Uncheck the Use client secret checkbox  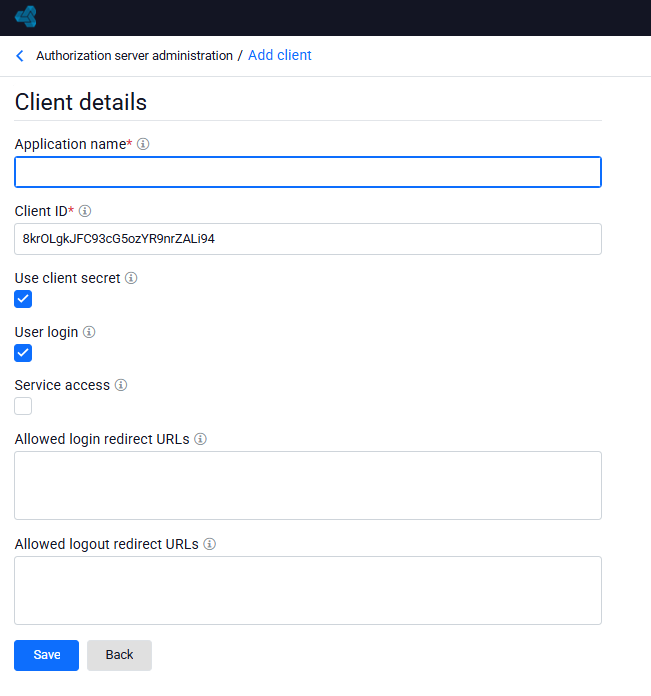[x=23, y=299]
